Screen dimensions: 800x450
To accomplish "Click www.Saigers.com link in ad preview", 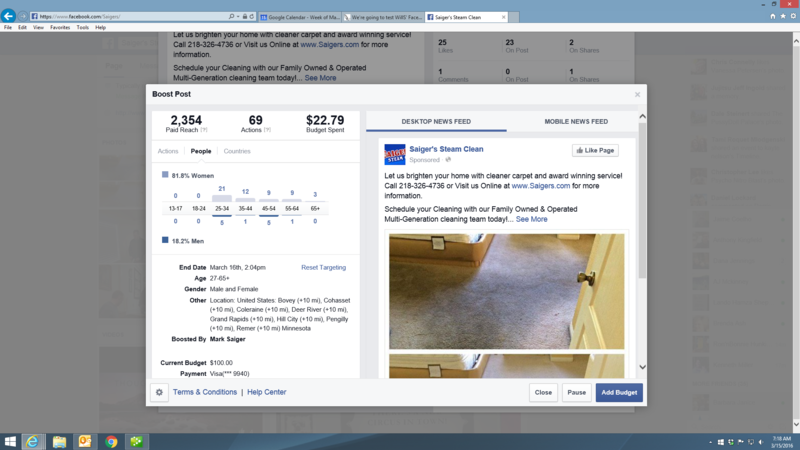I will tap(540, 186).
